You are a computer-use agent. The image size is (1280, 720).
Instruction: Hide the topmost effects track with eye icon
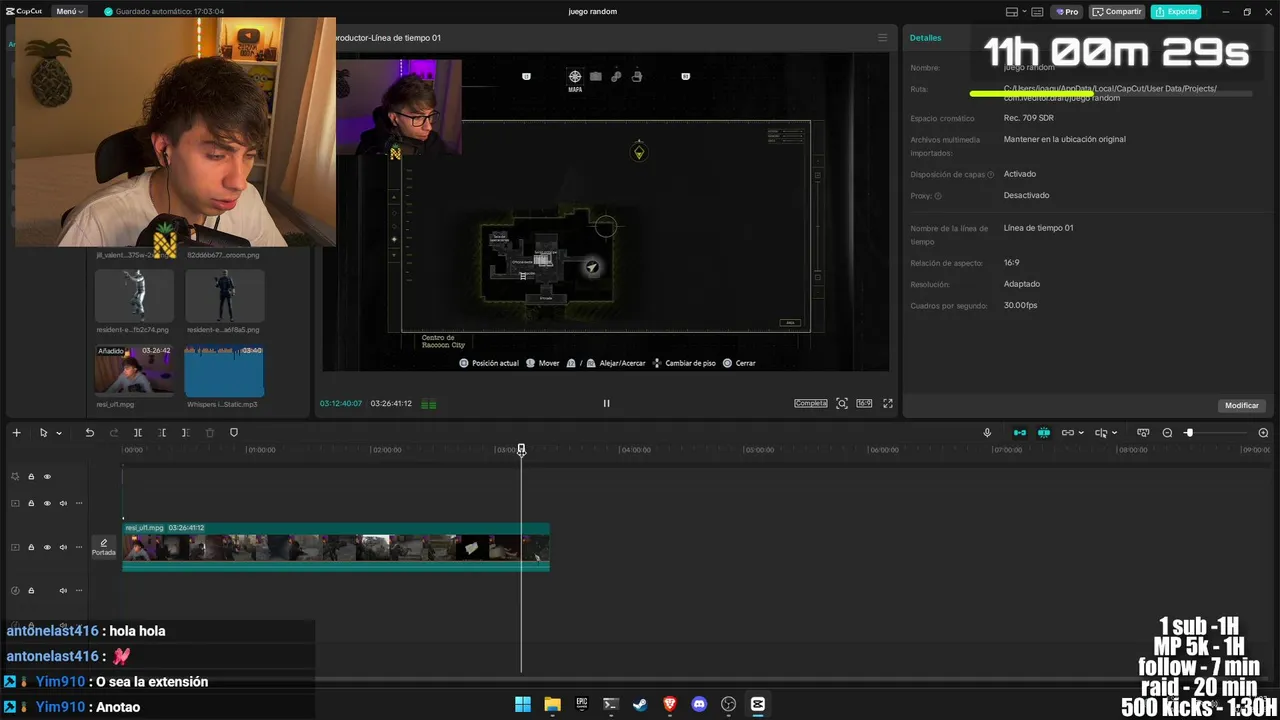[x=47, y=477]
